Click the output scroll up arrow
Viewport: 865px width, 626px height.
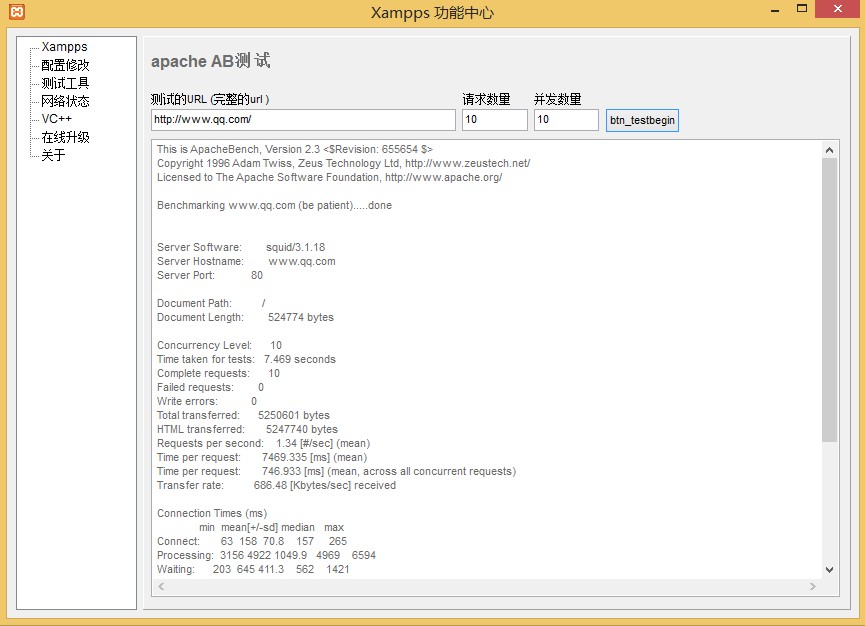(829, 150)
